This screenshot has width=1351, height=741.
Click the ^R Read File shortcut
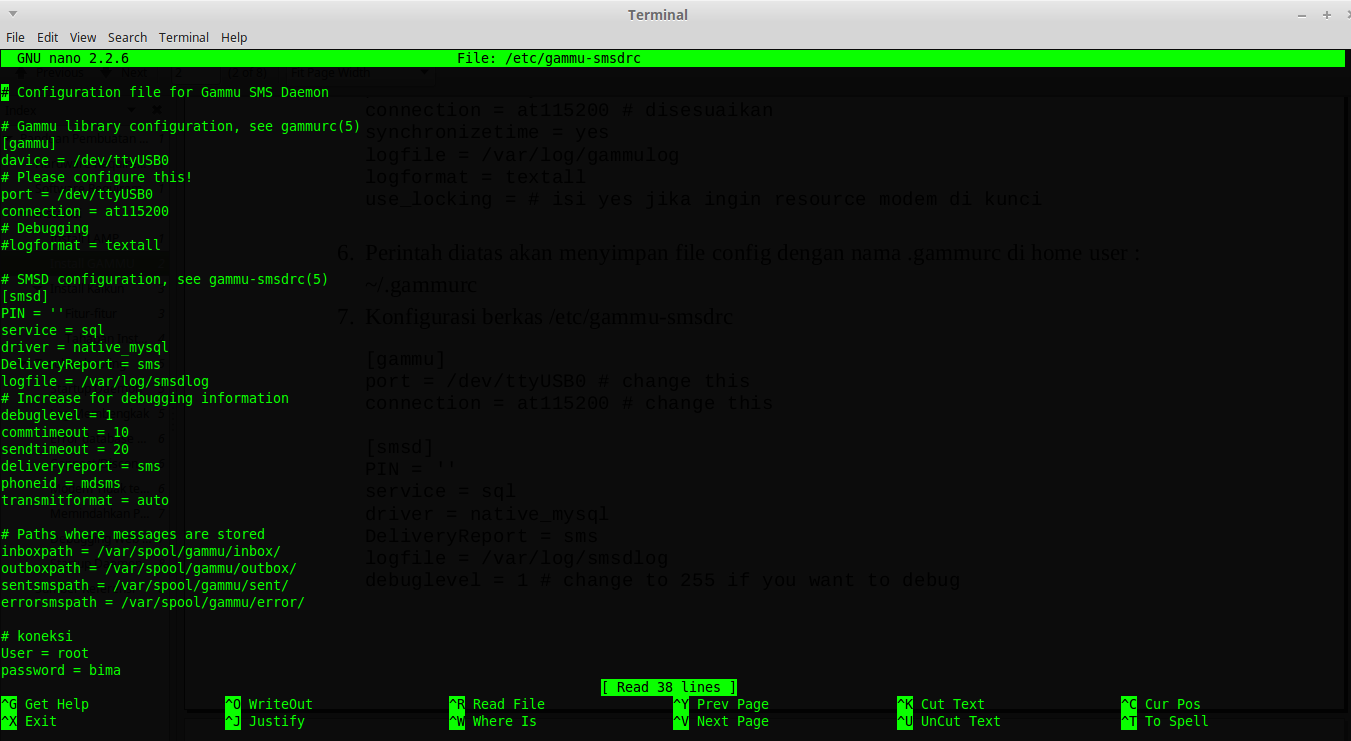(x=497, y=704)
